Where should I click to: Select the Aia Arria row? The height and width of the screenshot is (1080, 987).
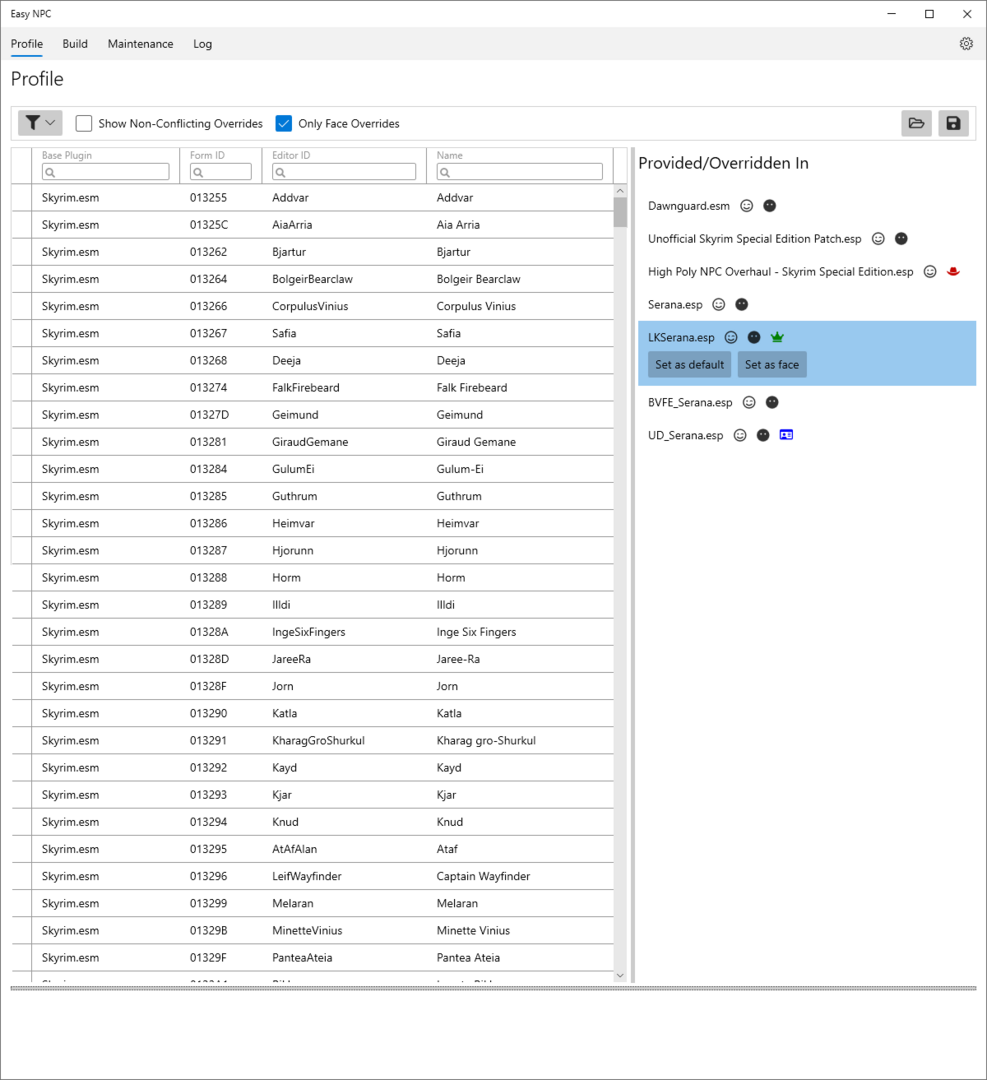pos(313,225)
